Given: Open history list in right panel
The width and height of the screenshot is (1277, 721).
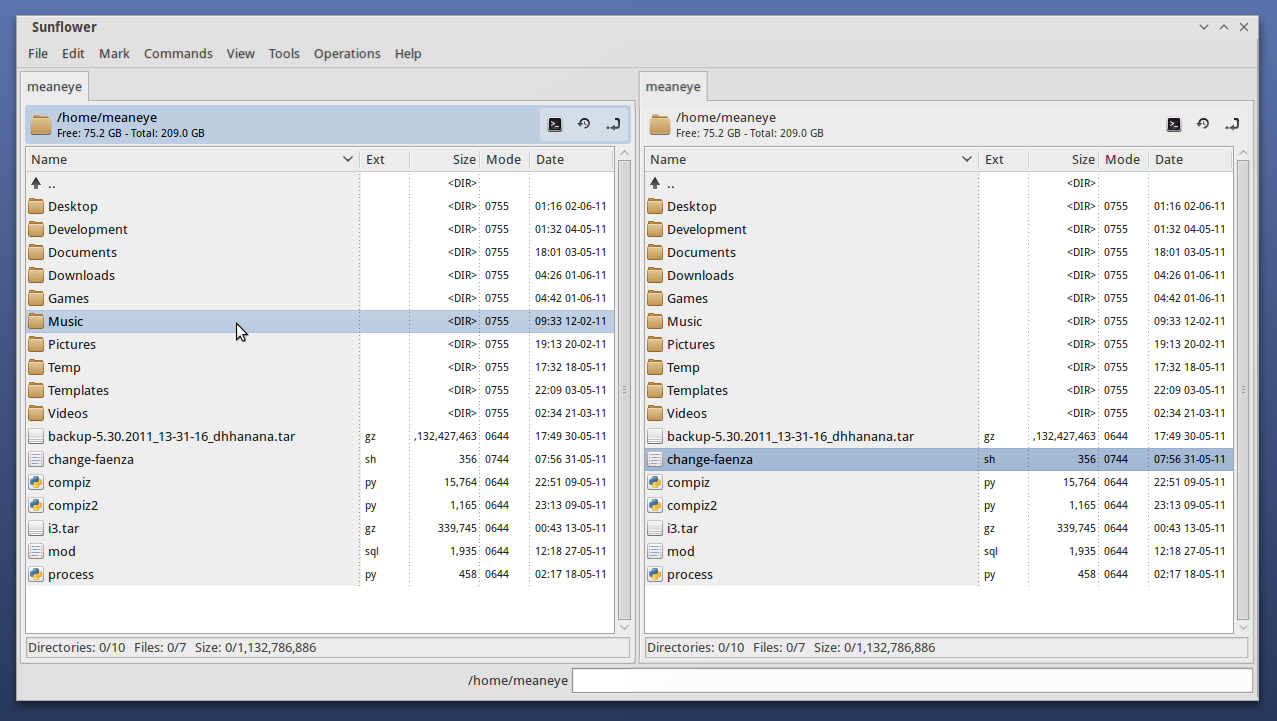Looking at the screenshot, I should point(1203,125).
